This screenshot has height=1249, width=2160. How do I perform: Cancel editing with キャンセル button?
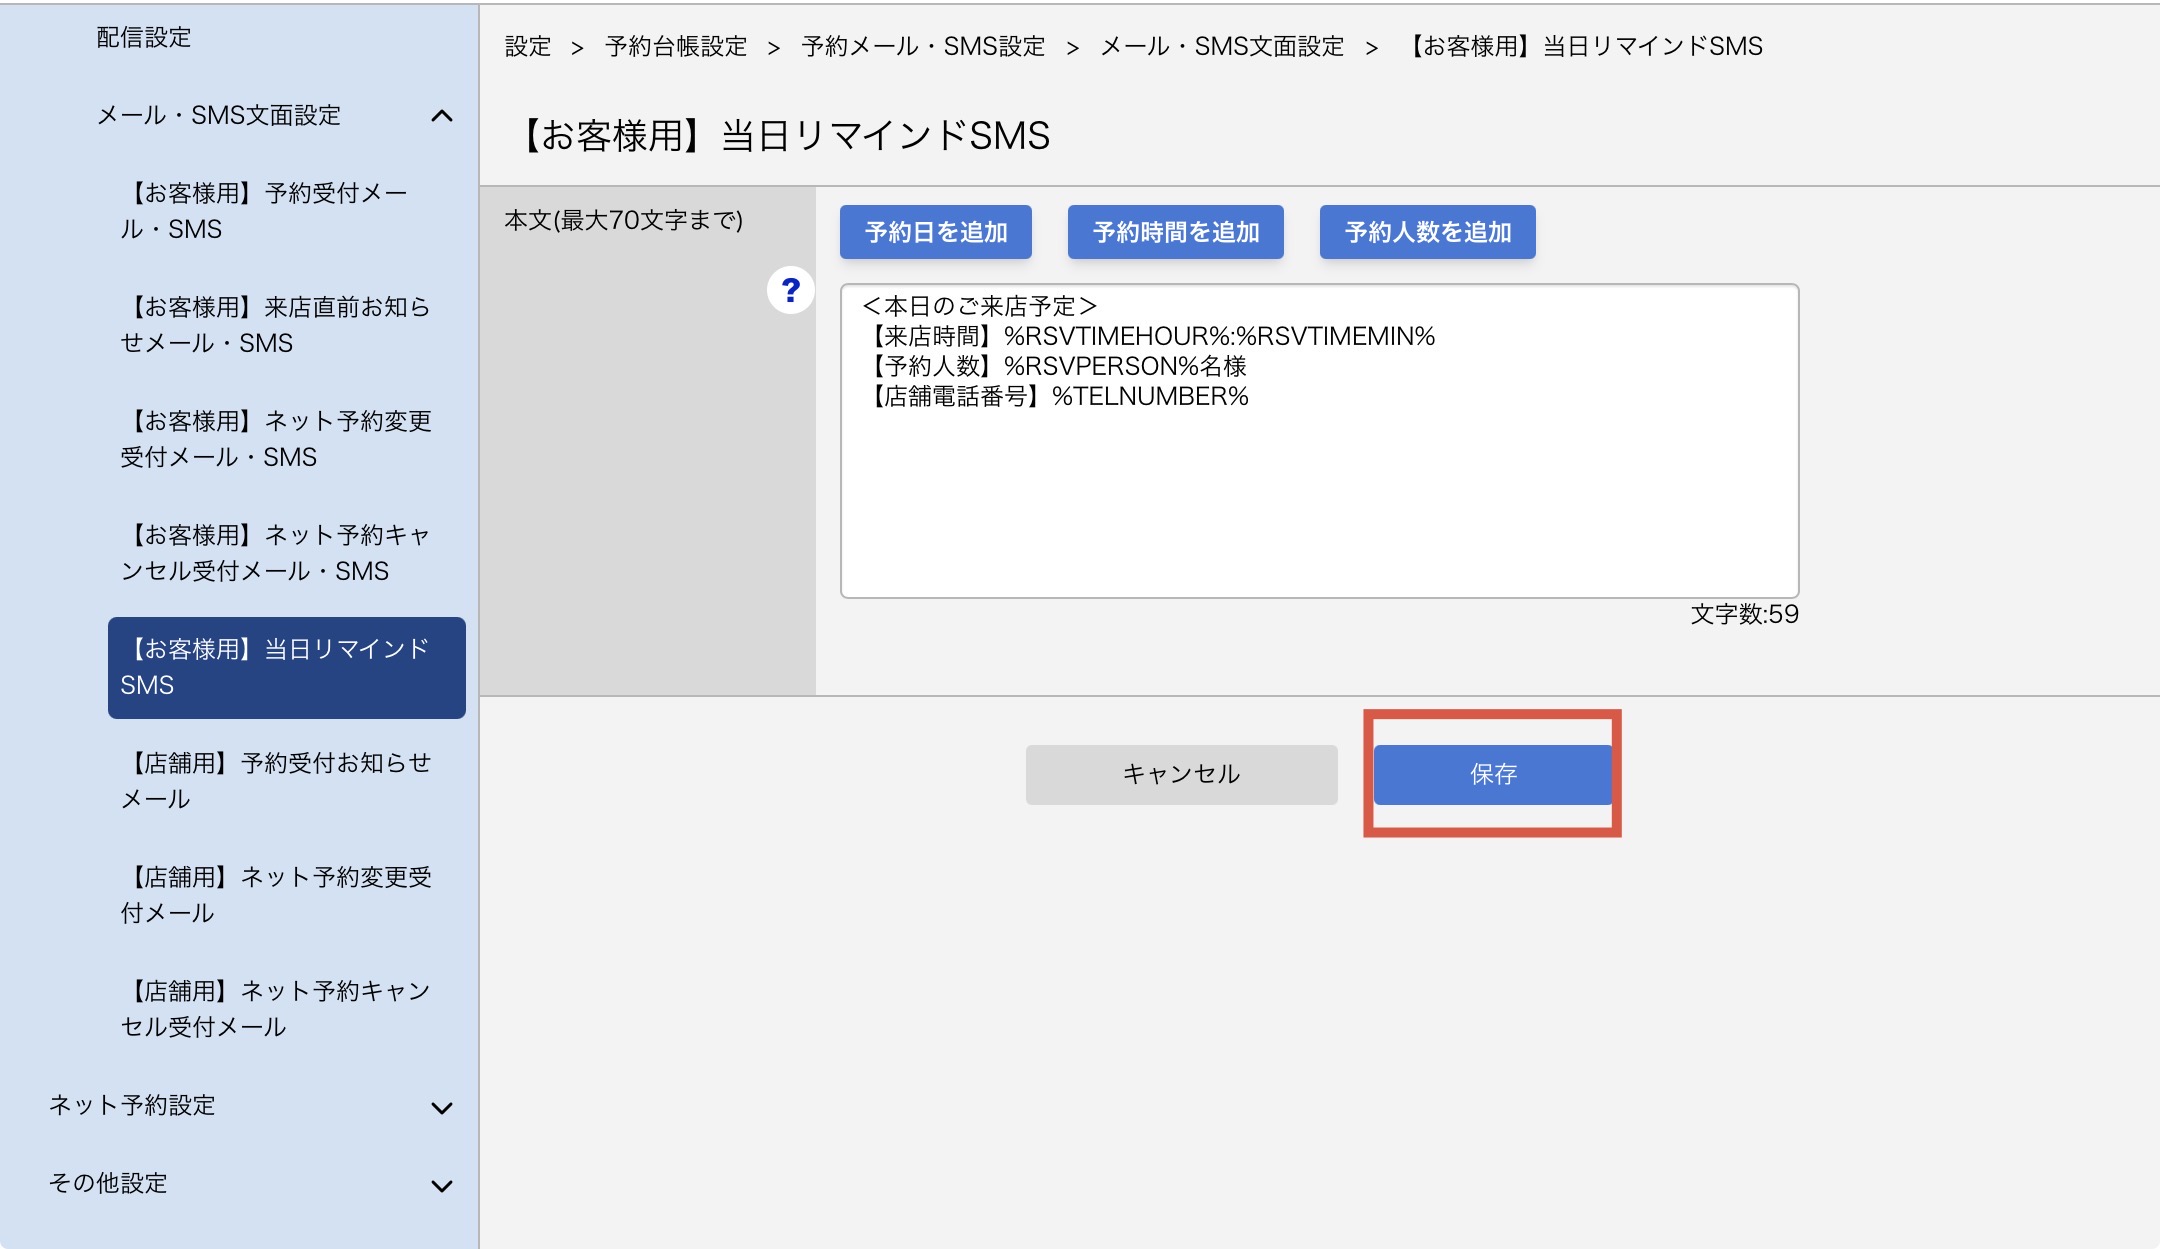pyautogui.click(x=1181, y=774)
